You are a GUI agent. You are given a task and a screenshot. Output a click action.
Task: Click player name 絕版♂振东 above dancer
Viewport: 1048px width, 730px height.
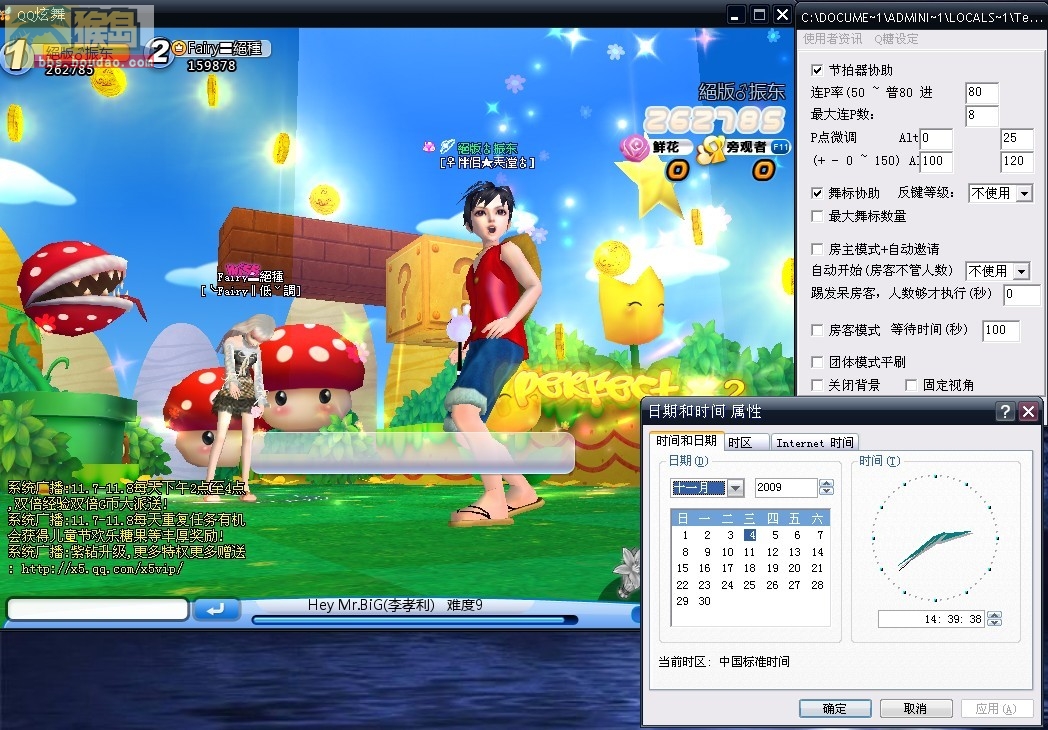tap(487, 148)
